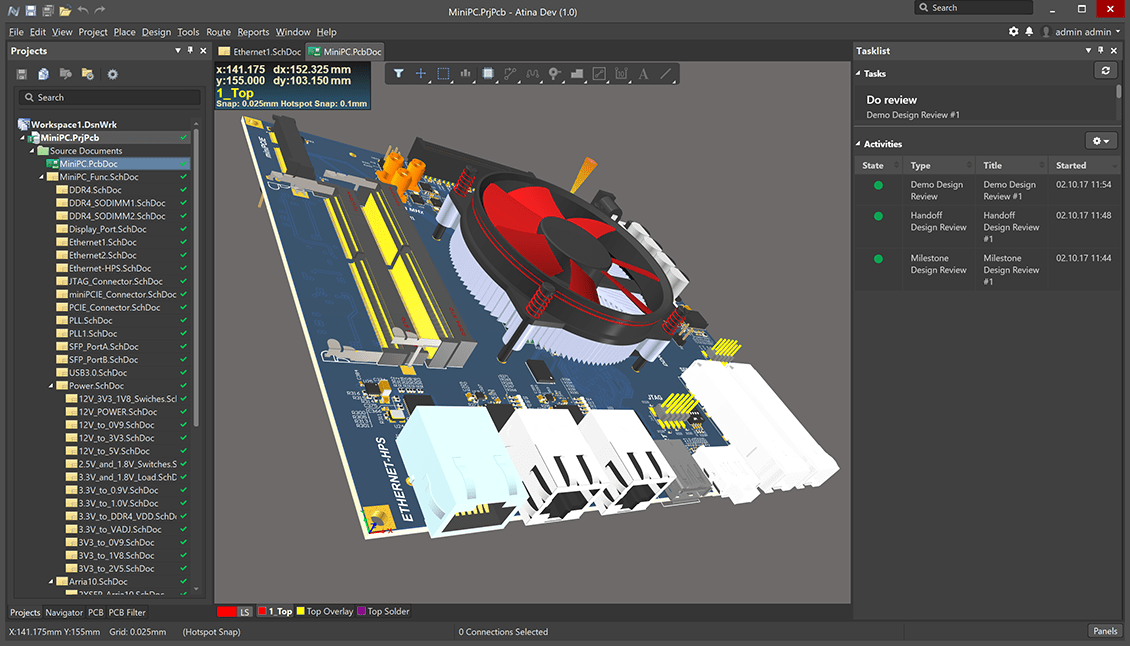Collapse the Activities section in Tasklist
Image resolution: width=1130 pixels, height=646 pixels.
click(857, 143)
